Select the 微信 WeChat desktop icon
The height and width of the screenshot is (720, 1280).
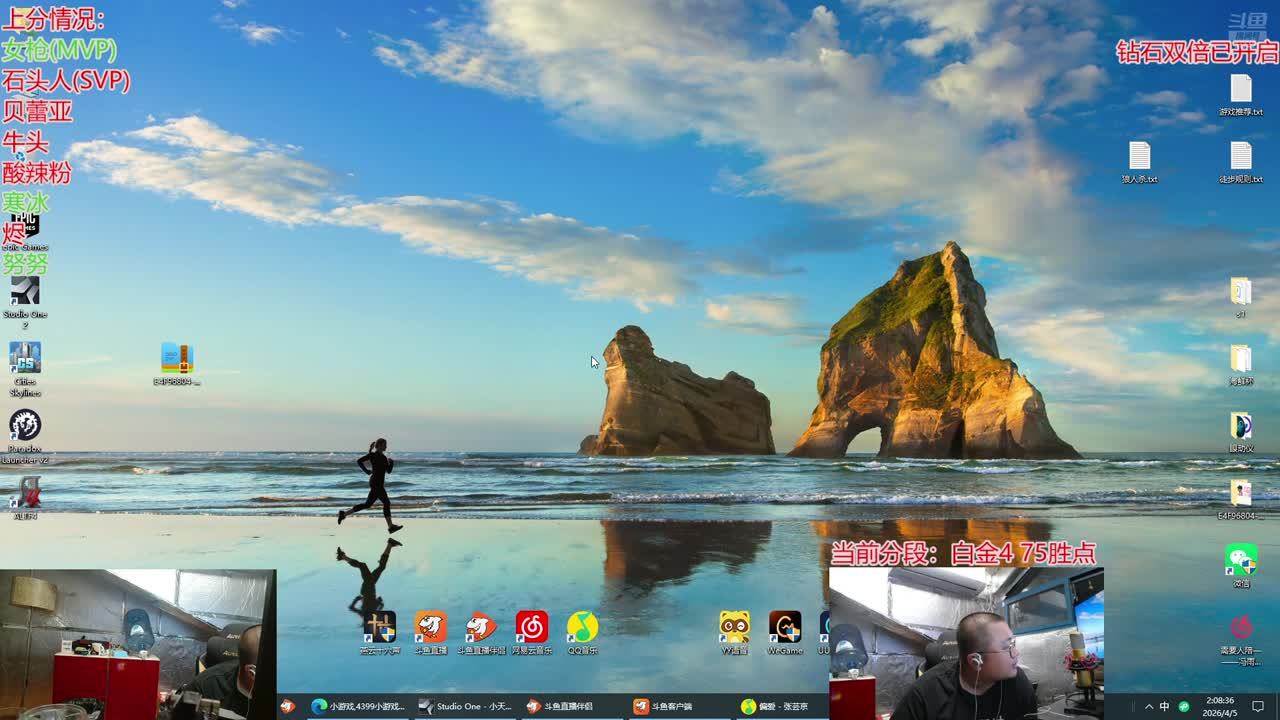(x=1241, y=561)
